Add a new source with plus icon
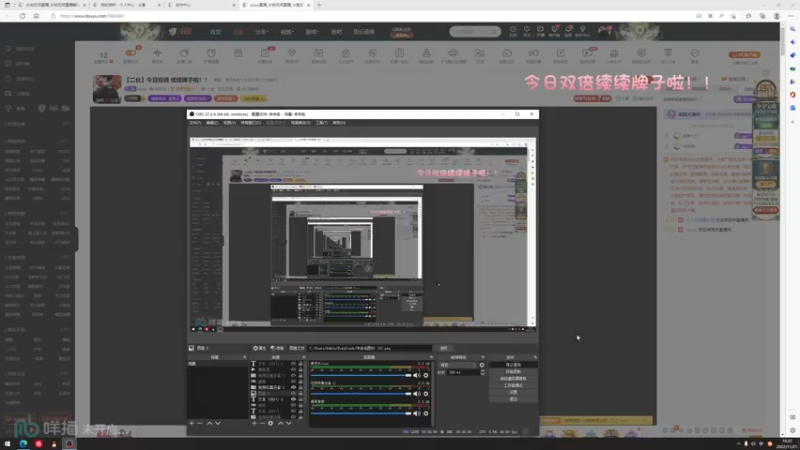 [x=254, y=423]
